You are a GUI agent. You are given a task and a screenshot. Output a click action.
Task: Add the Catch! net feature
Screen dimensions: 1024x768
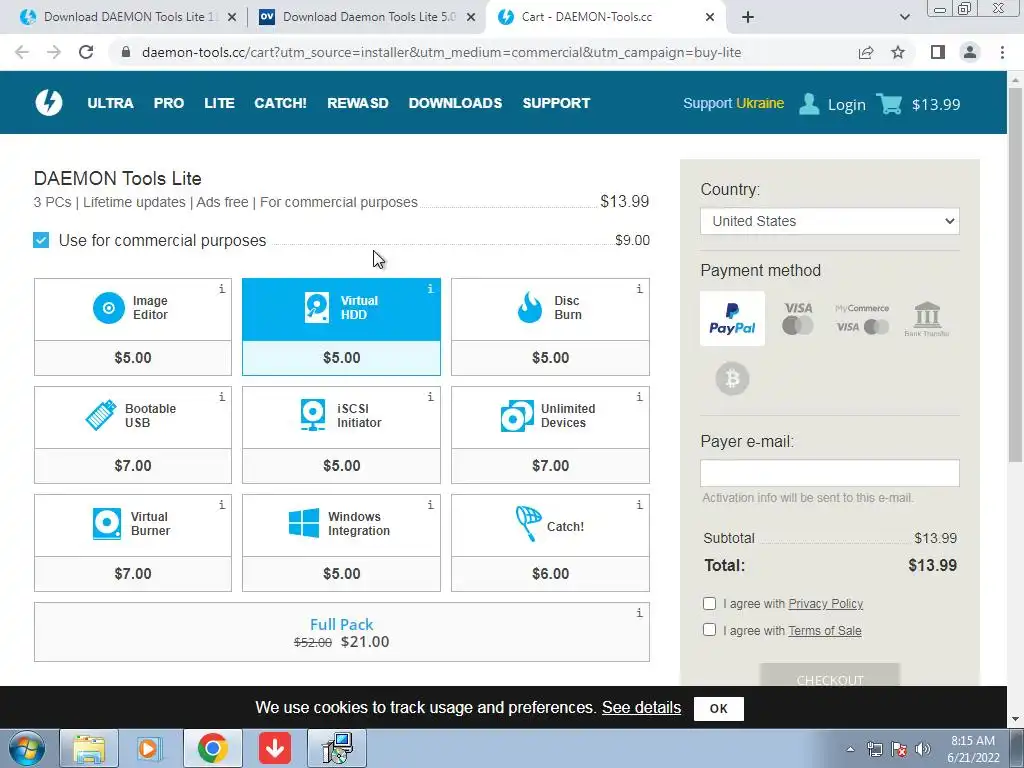551,543
